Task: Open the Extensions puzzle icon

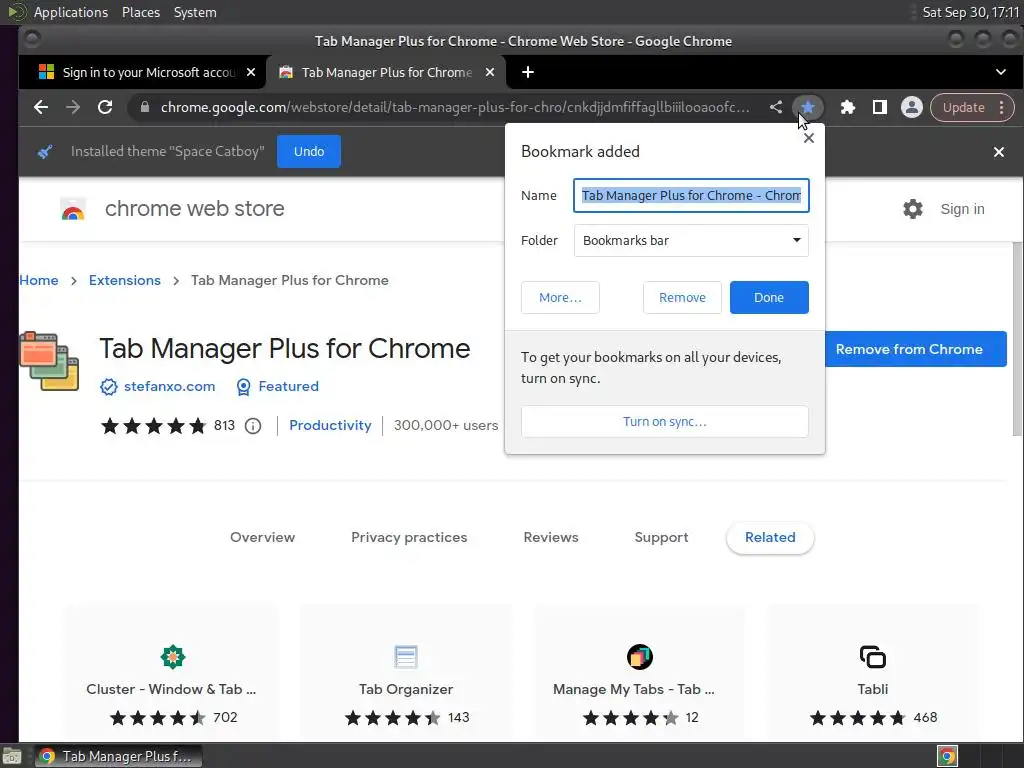Action: (848, 107)
